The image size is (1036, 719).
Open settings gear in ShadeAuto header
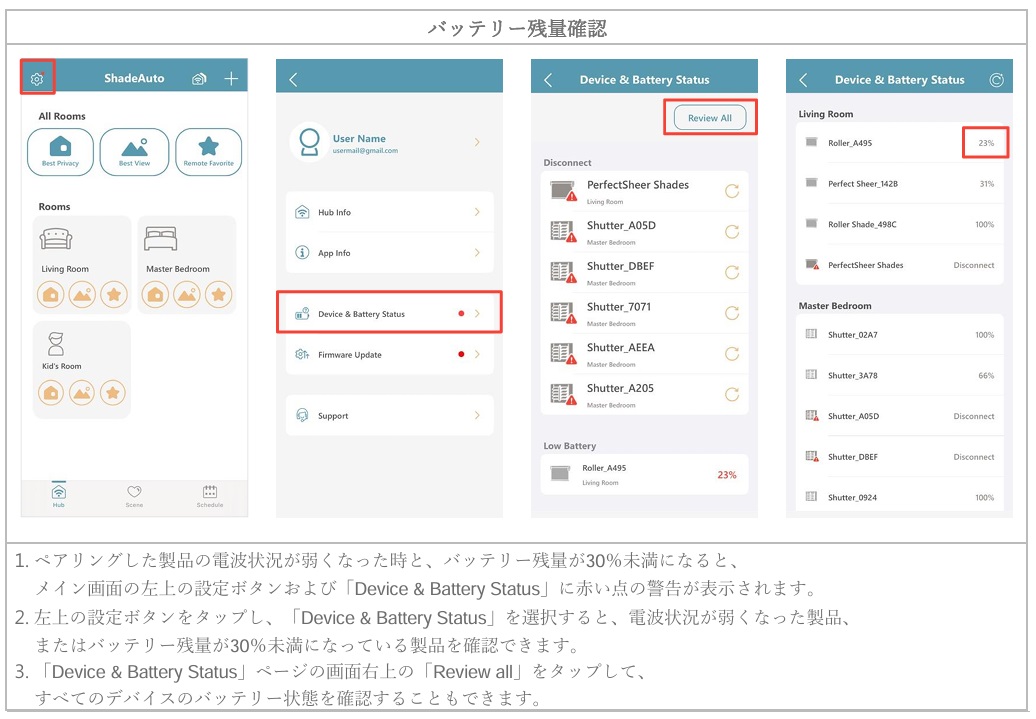37,78
